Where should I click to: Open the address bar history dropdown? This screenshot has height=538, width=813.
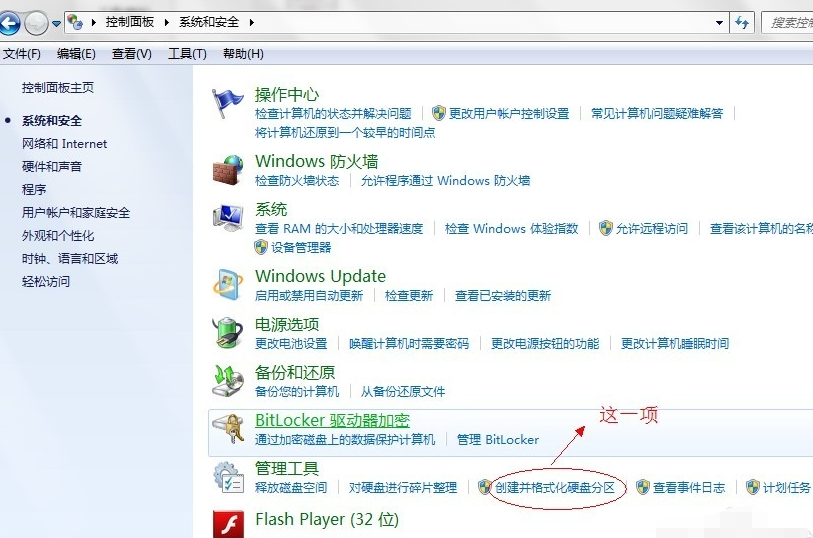click(719, 22)
